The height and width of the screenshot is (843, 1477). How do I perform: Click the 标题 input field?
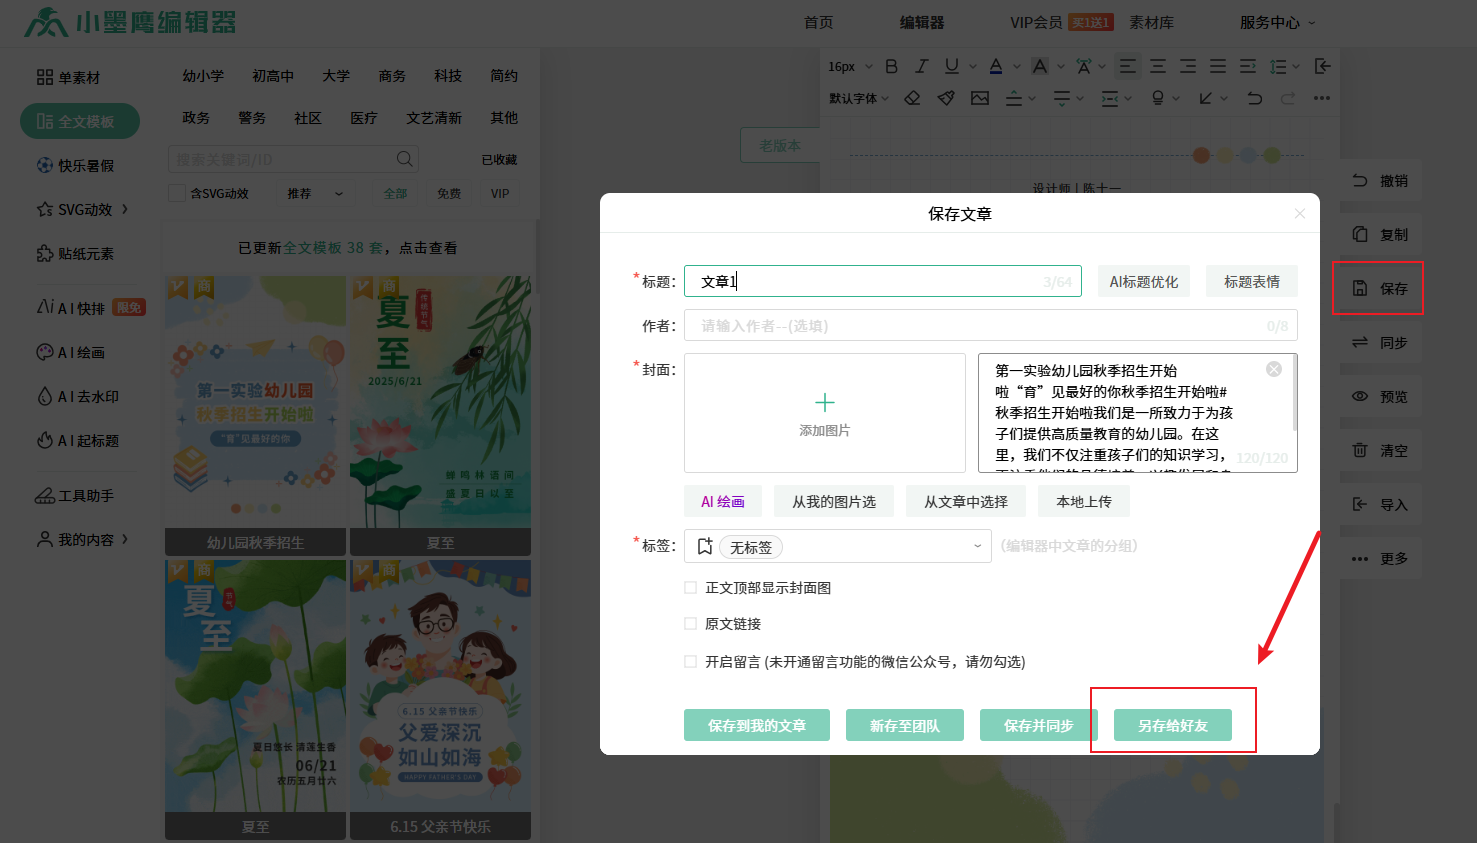coord(883,281)
